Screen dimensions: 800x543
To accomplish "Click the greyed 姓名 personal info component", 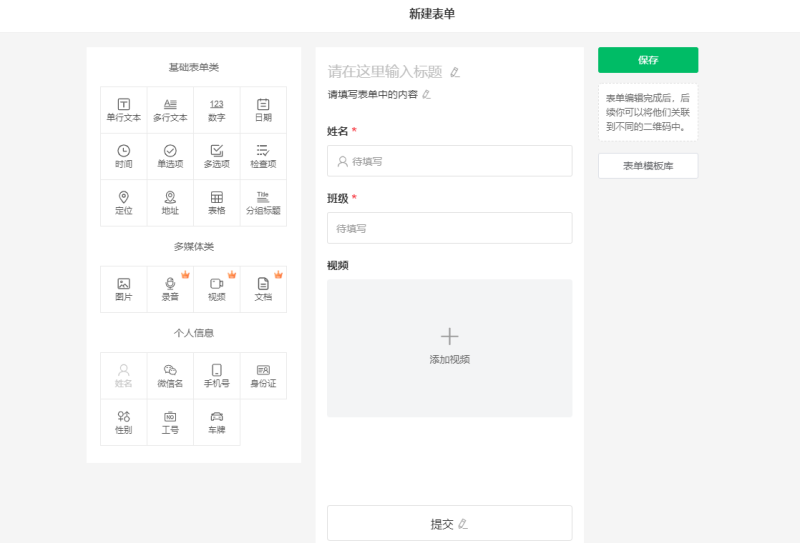I will point(123,376).
